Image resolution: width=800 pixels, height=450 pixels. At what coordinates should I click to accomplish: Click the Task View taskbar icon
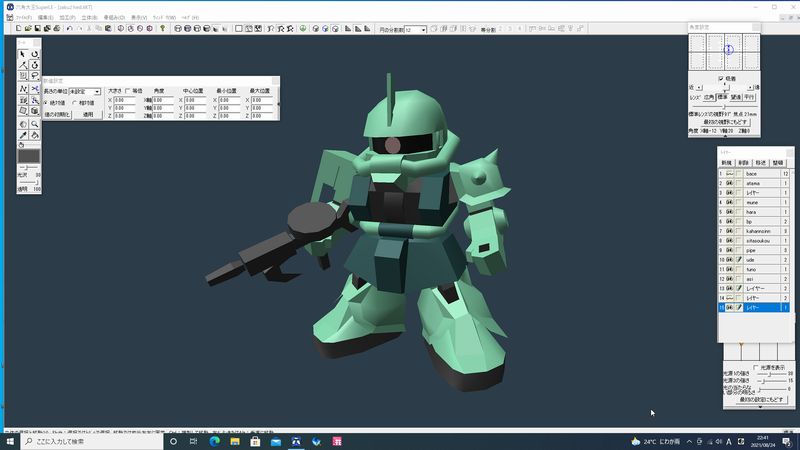[x=193, y=441]
